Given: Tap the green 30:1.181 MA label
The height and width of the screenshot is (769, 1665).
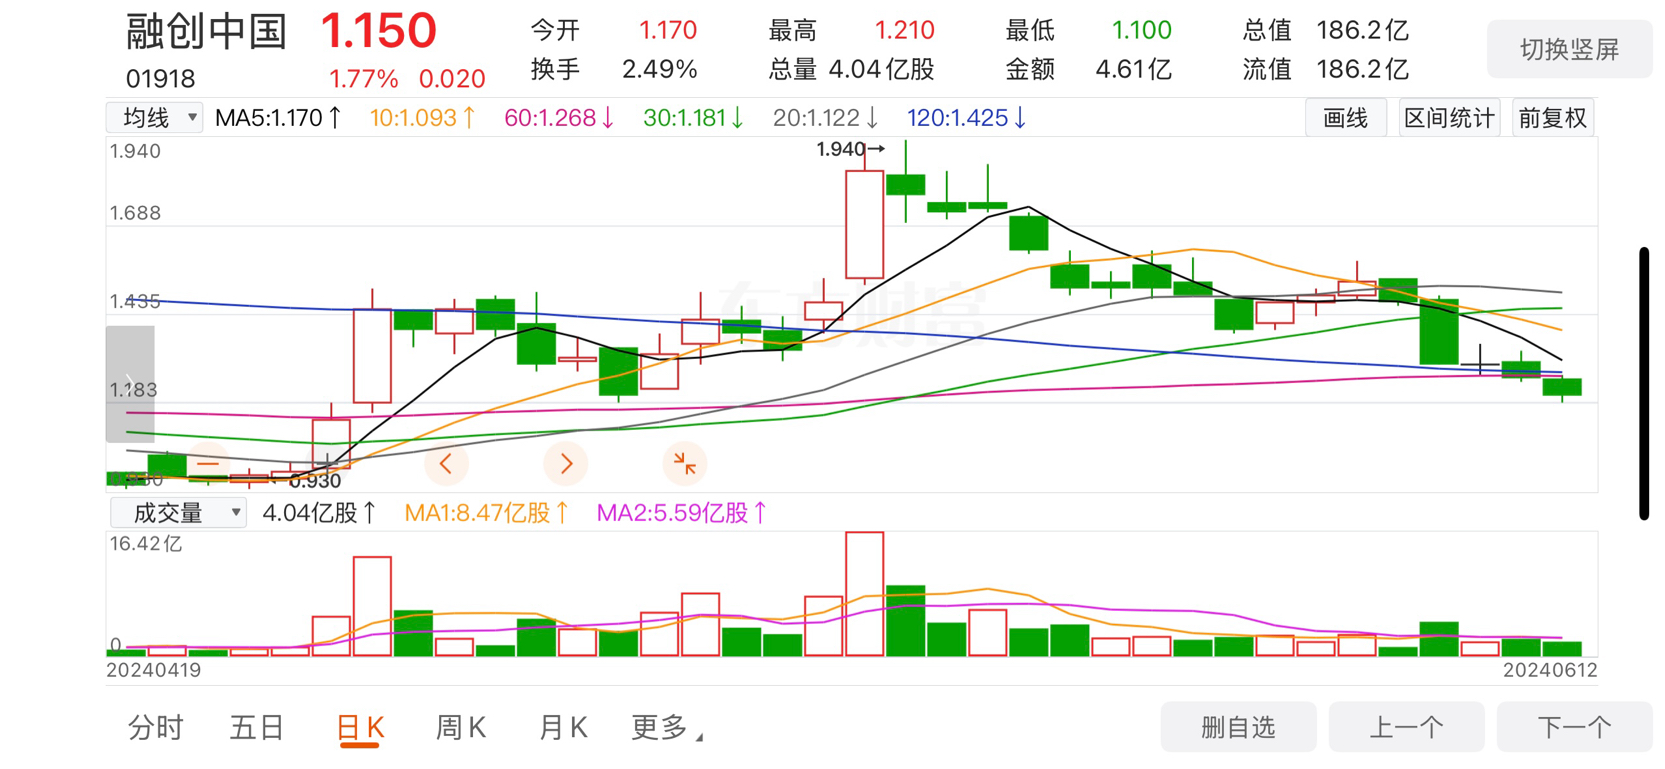Looking at the screenshot, I should pos(694,118).
